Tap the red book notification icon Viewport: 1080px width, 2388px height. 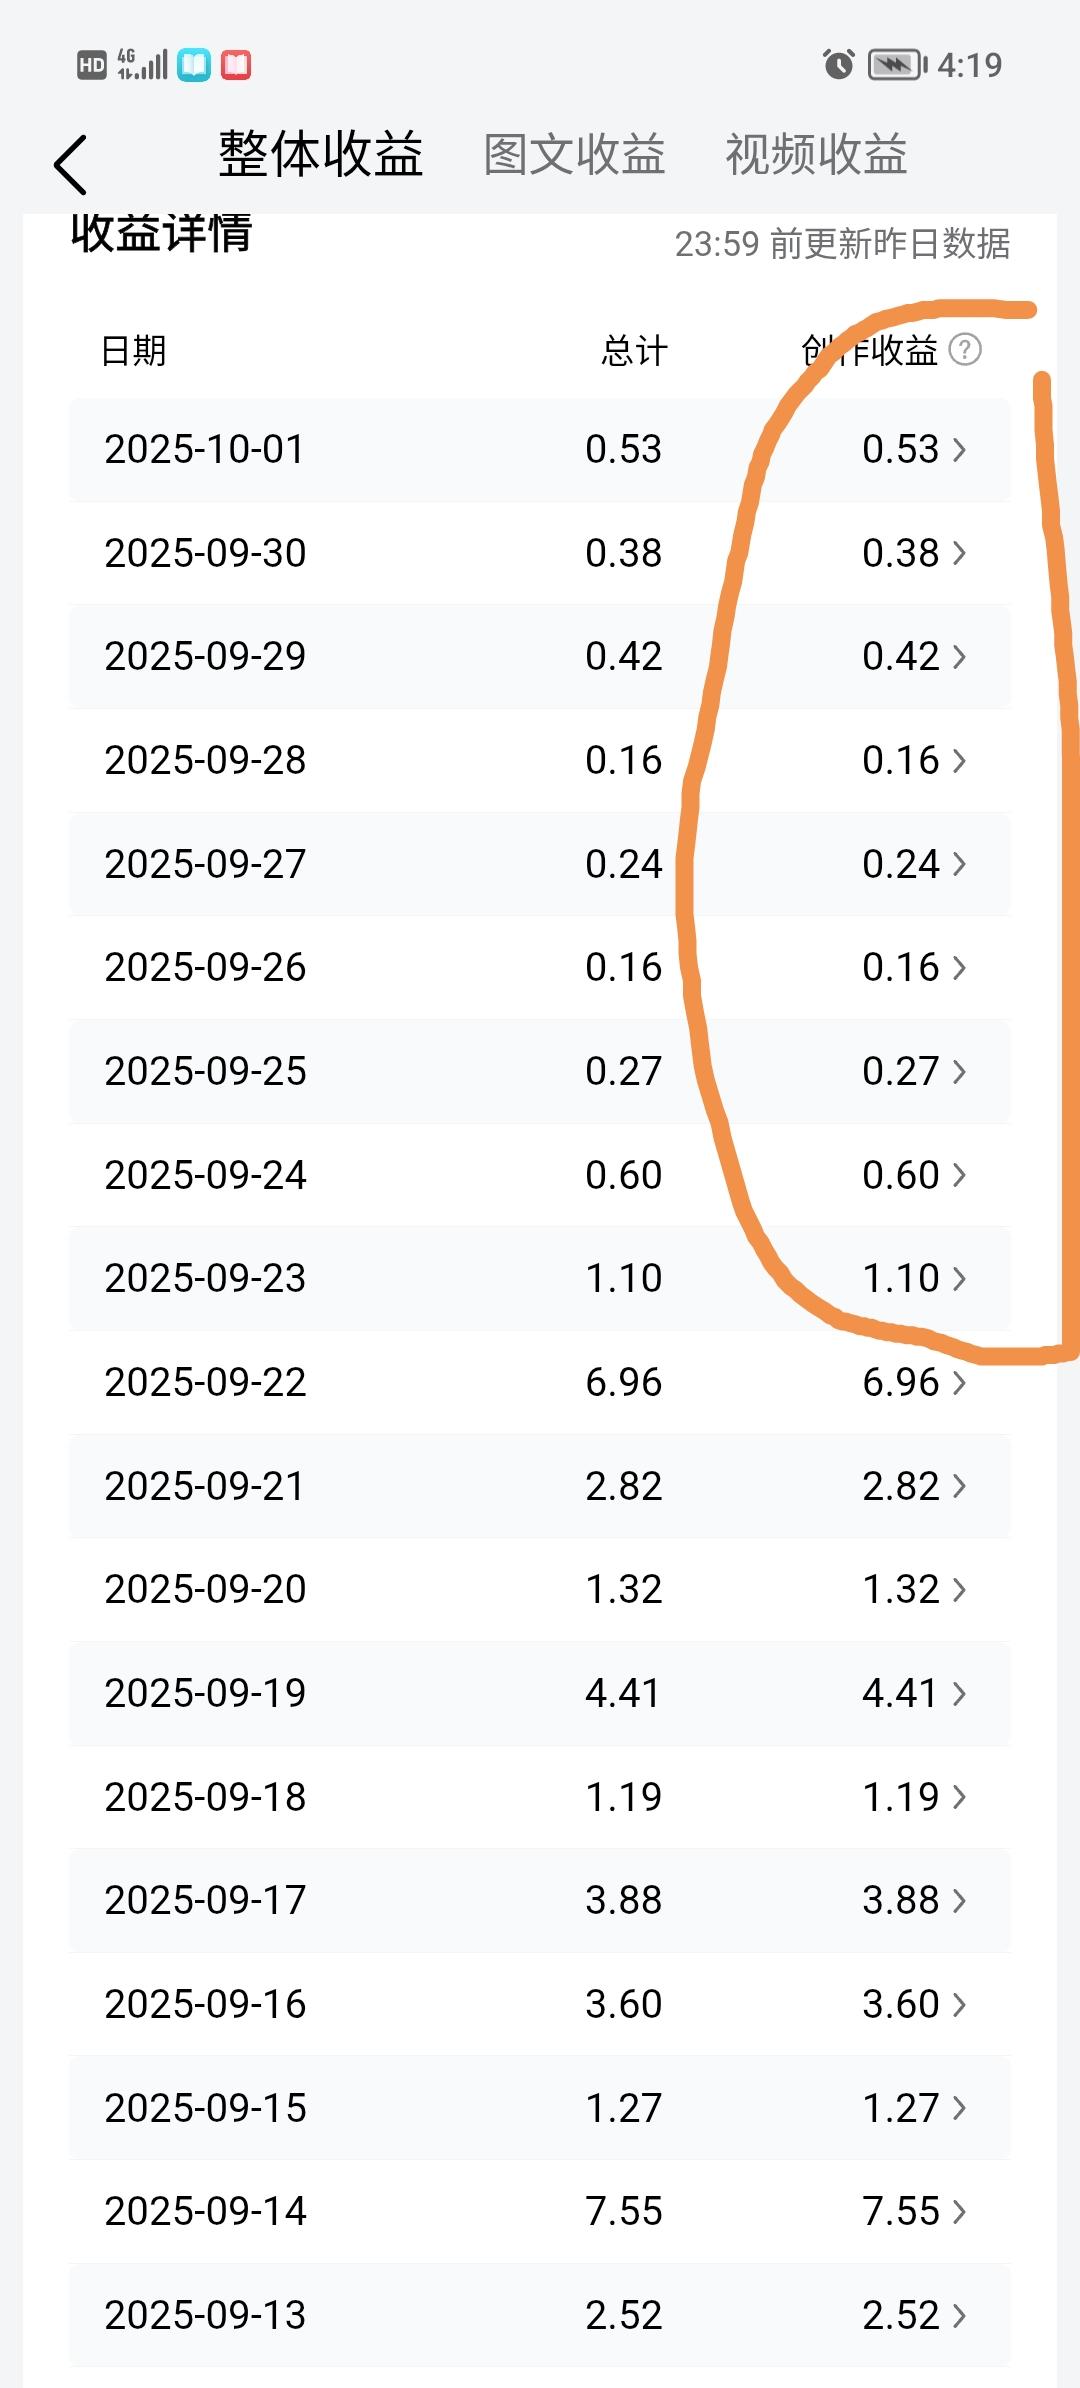point(236,65)
